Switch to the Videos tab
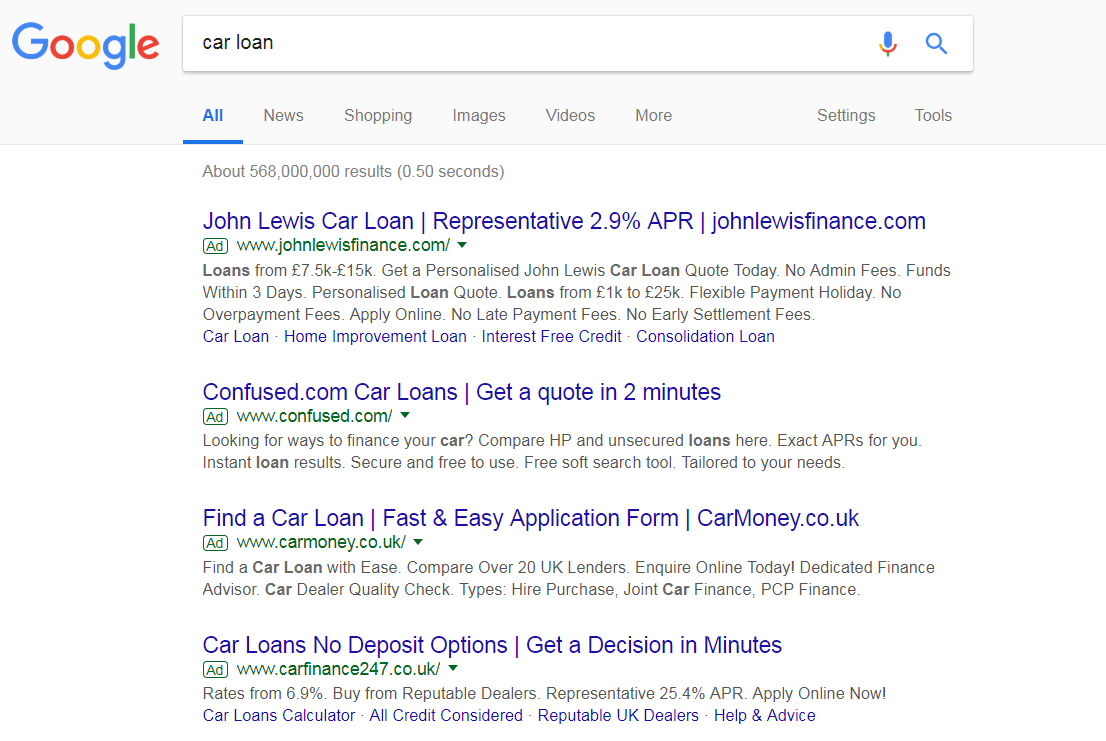Viewport: 1106px width, 741px height. point(570,116)
